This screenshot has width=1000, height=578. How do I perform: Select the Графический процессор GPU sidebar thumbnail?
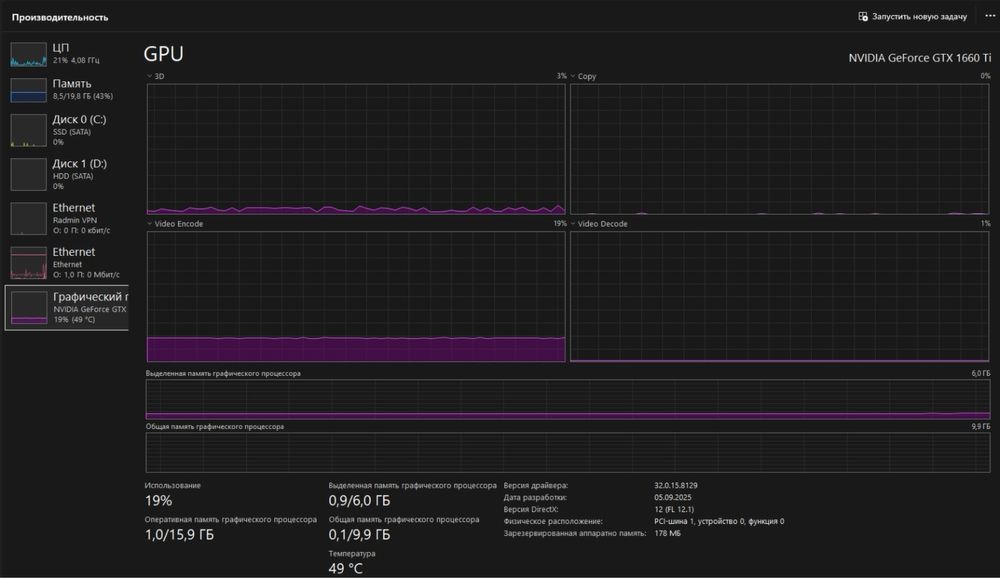[29, 307]
